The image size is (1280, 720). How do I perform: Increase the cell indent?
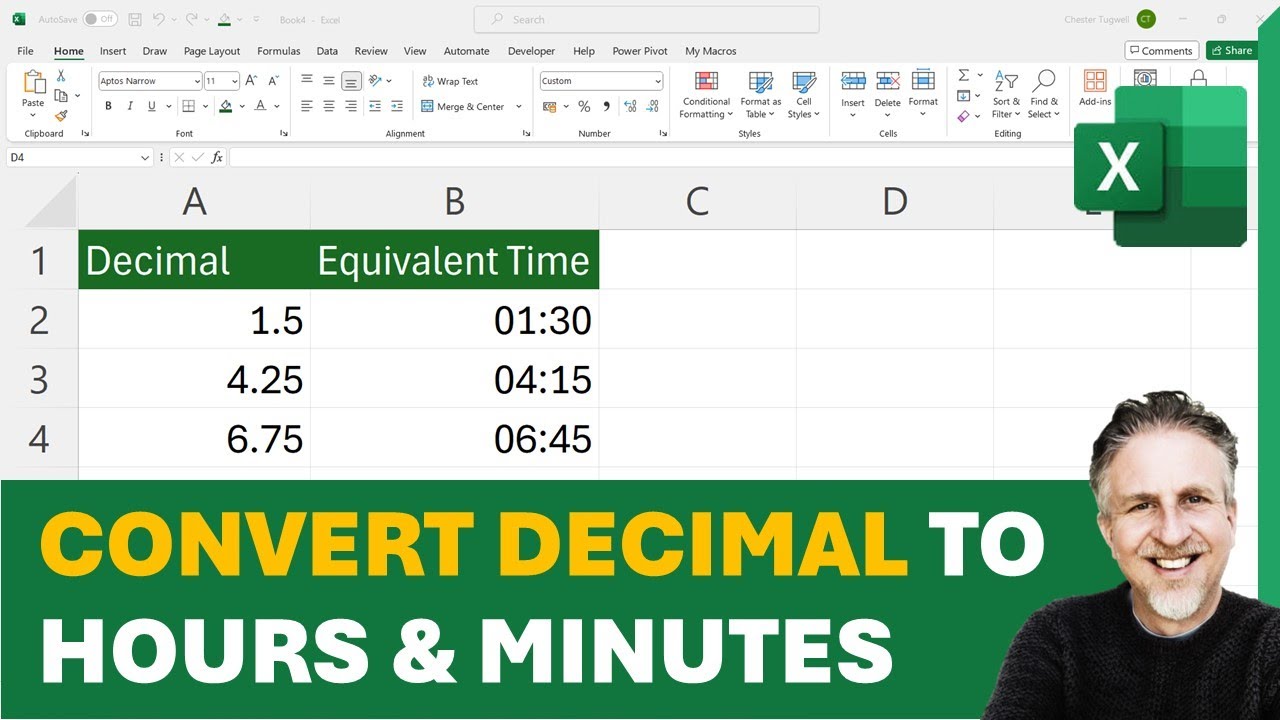(397, 106)
